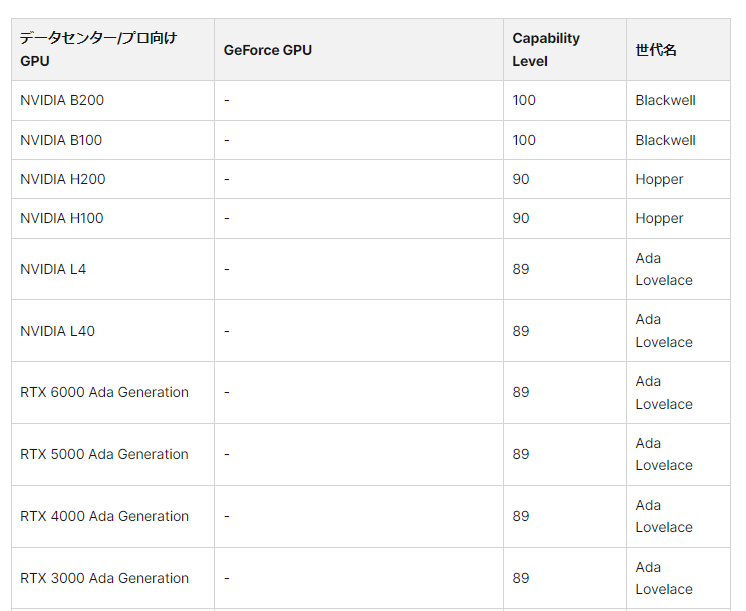Click the 'NVIDIA L40' cell
The image size is (746, 611).
[113, 331]
